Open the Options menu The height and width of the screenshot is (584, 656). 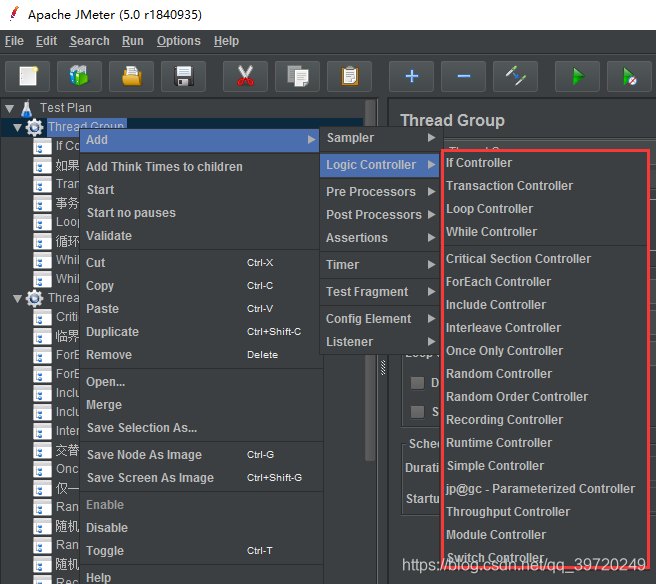point(179,41)
